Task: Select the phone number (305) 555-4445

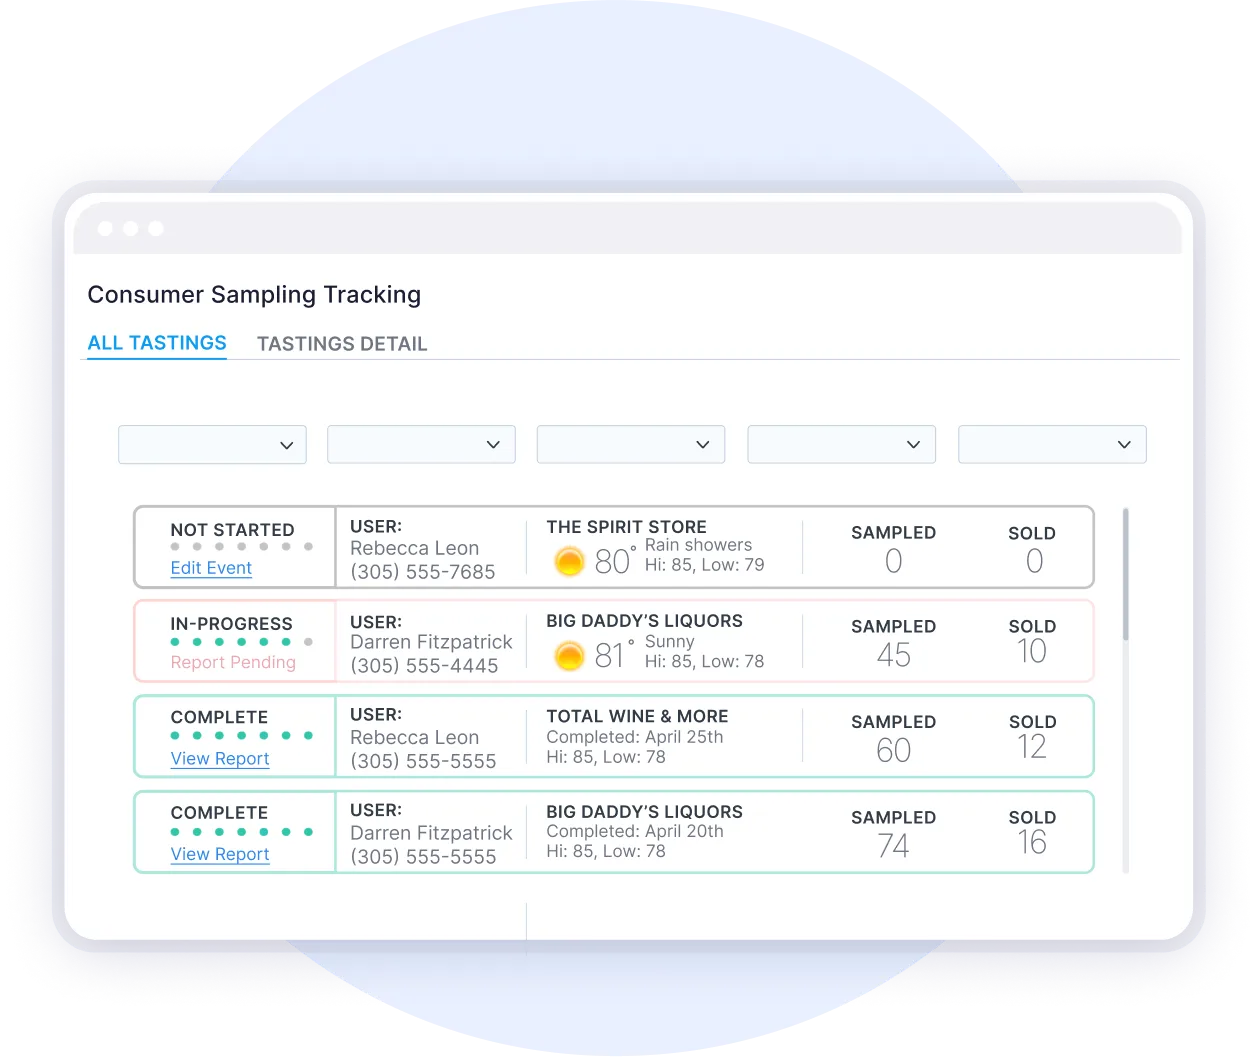Action: (424, 667)
